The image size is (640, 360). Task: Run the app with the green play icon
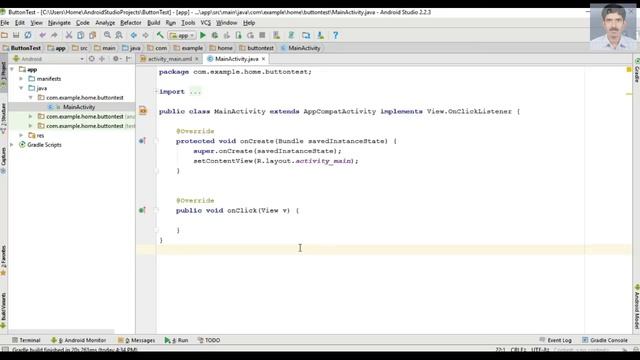[203, 36]
